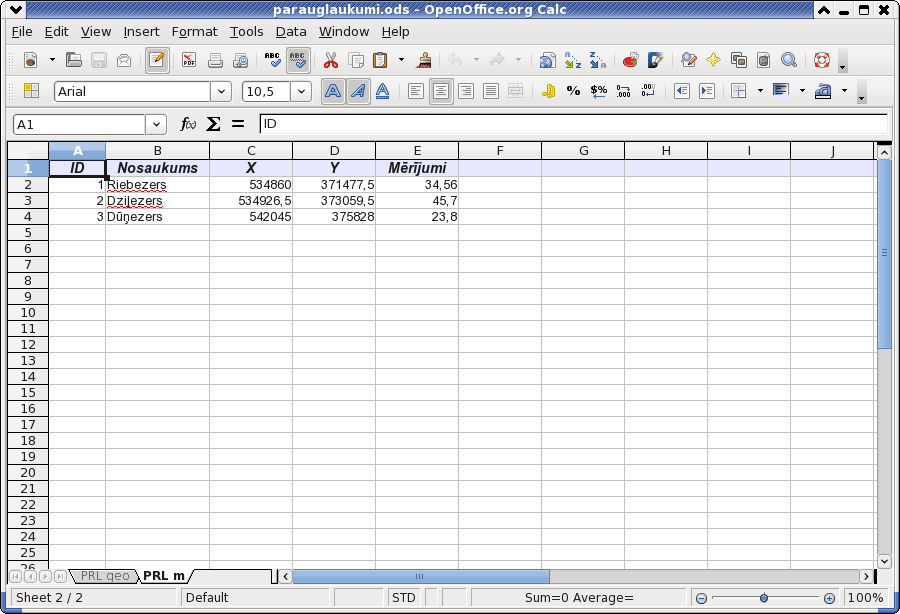
Task: Increase cell indent
Action: click(x=707, y=91)
